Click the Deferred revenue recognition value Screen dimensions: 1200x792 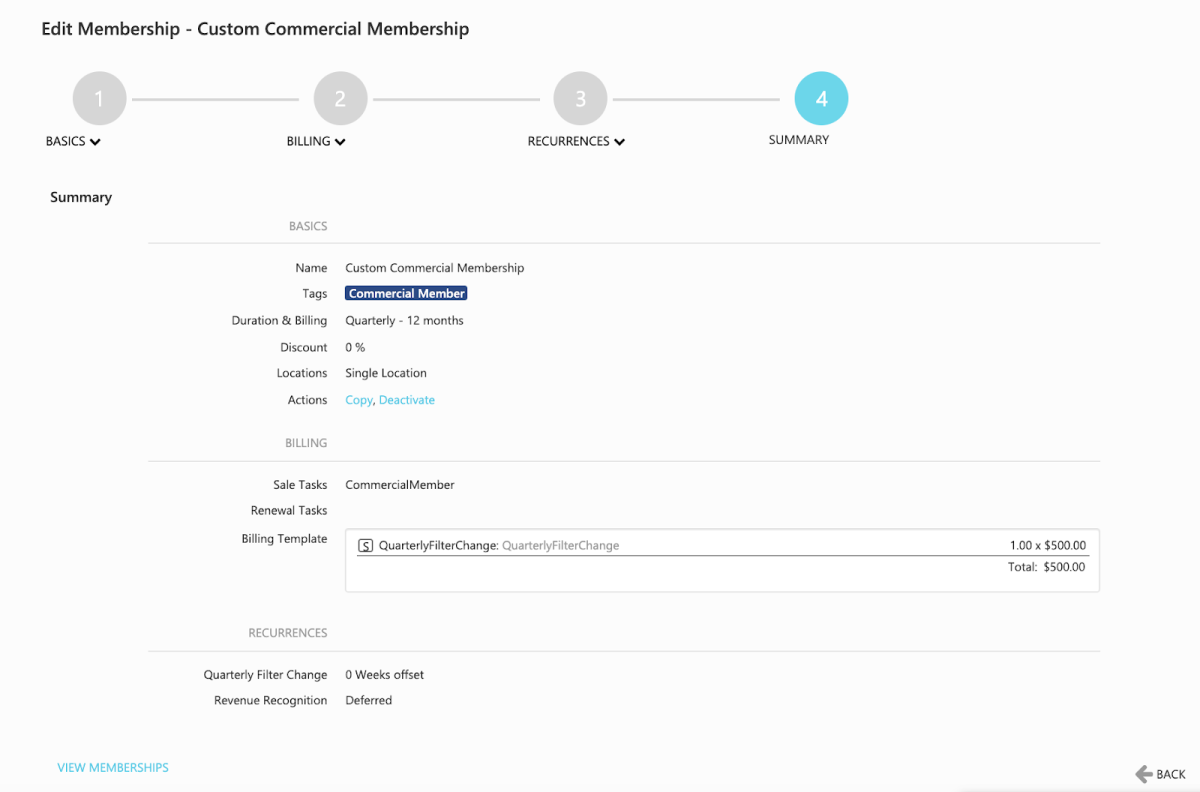click(x=368, y=701)
